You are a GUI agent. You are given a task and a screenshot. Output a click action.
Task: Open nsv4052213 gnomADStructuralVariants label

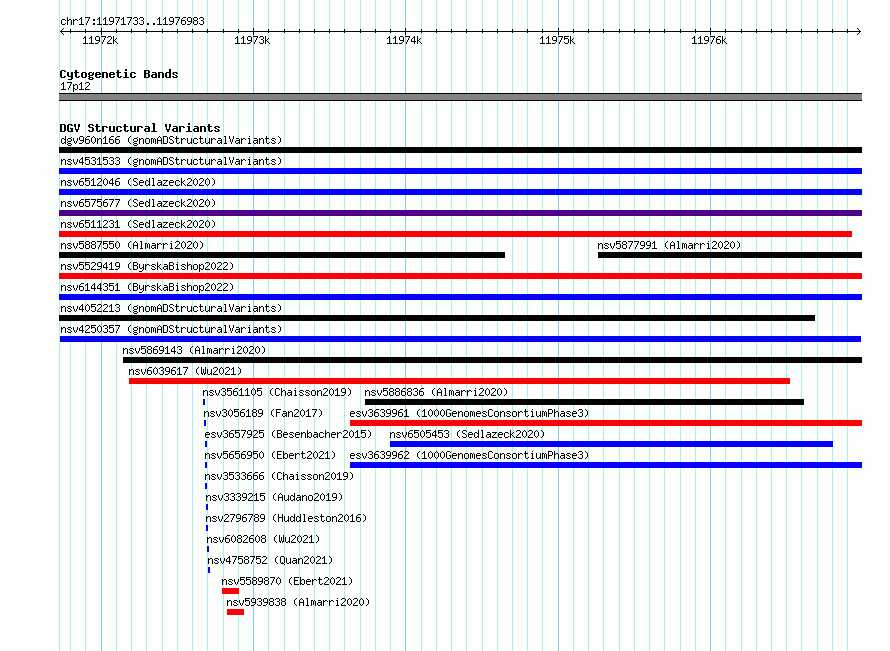(171, 308)
